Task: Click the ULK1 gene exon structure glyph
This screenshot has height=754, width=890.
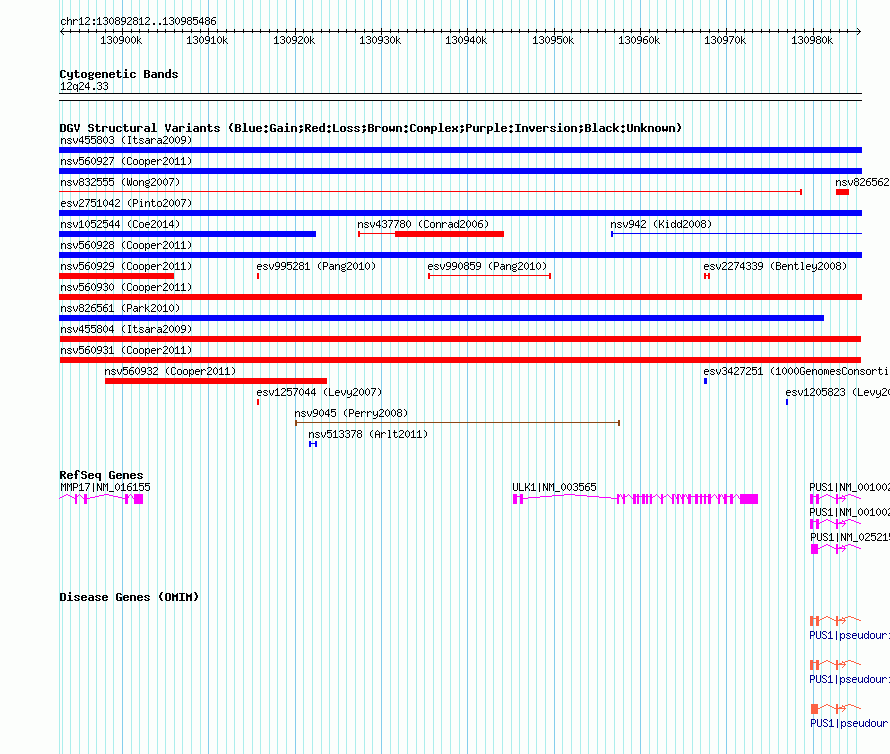Action: click(x=635, y=499)
